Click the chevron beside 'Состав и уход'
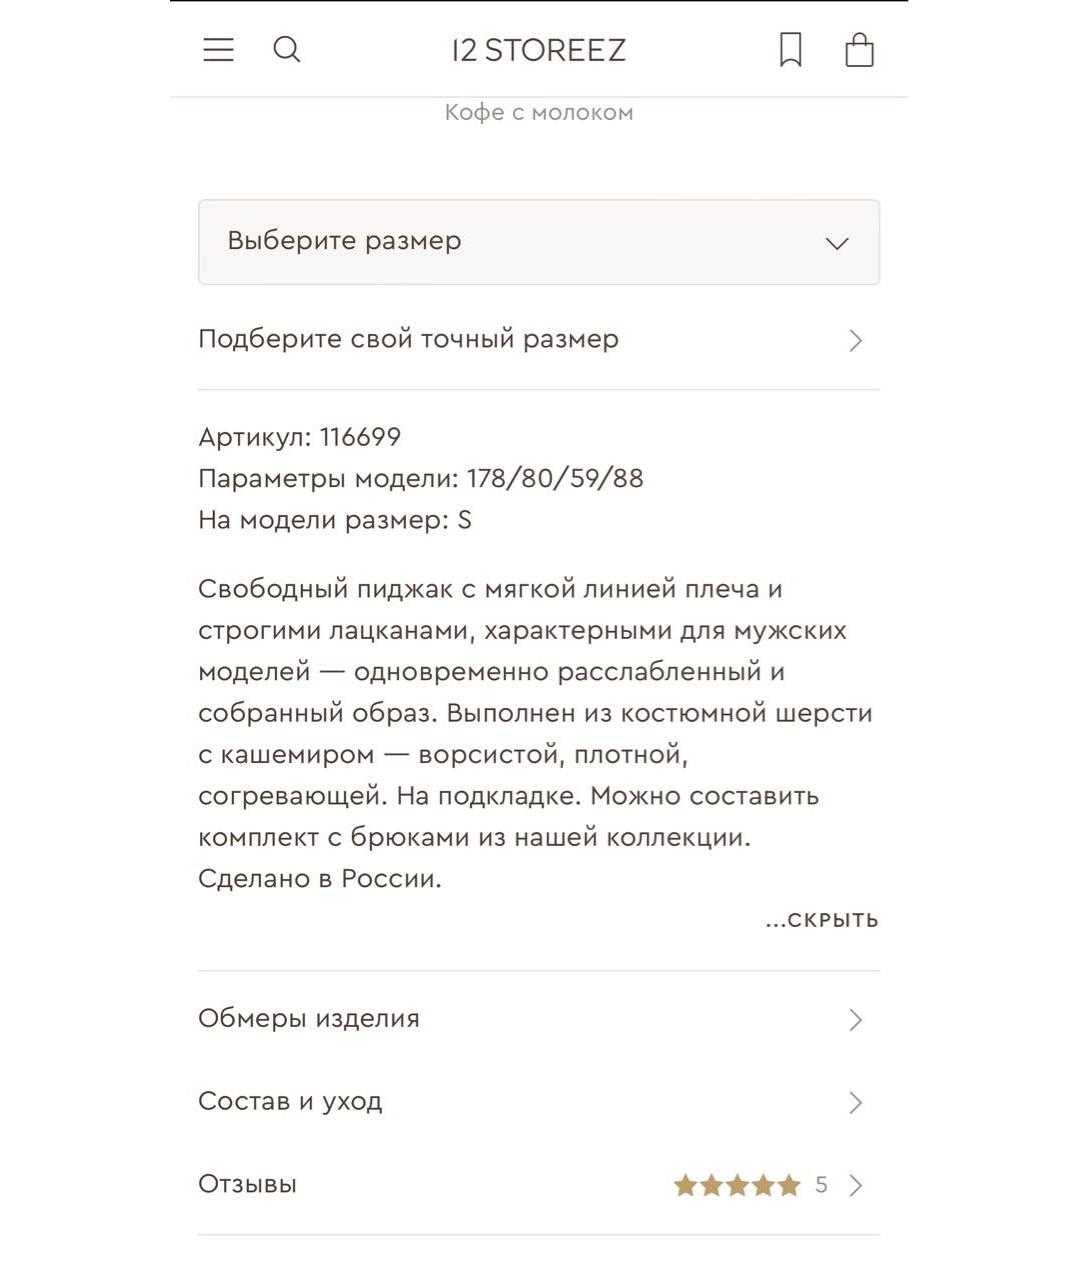The height and width of the screenshot is (1280, 1080). 856,1103
